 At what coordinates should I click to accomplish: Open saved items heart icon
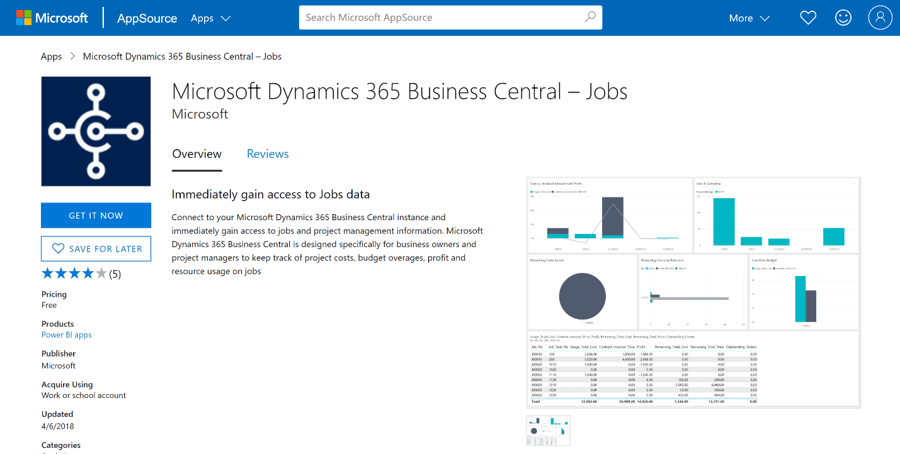[808, 18]
